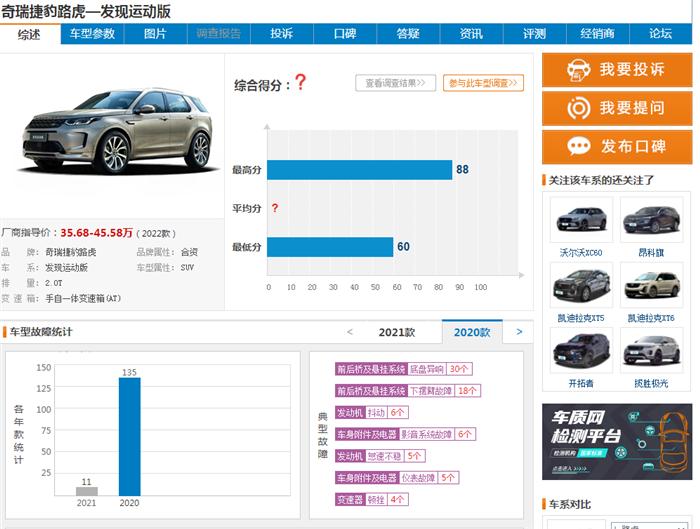This screenshot has width=700, height=529.
Task: Click the 开拓者 link text
Action: click(x=581, y=383)
